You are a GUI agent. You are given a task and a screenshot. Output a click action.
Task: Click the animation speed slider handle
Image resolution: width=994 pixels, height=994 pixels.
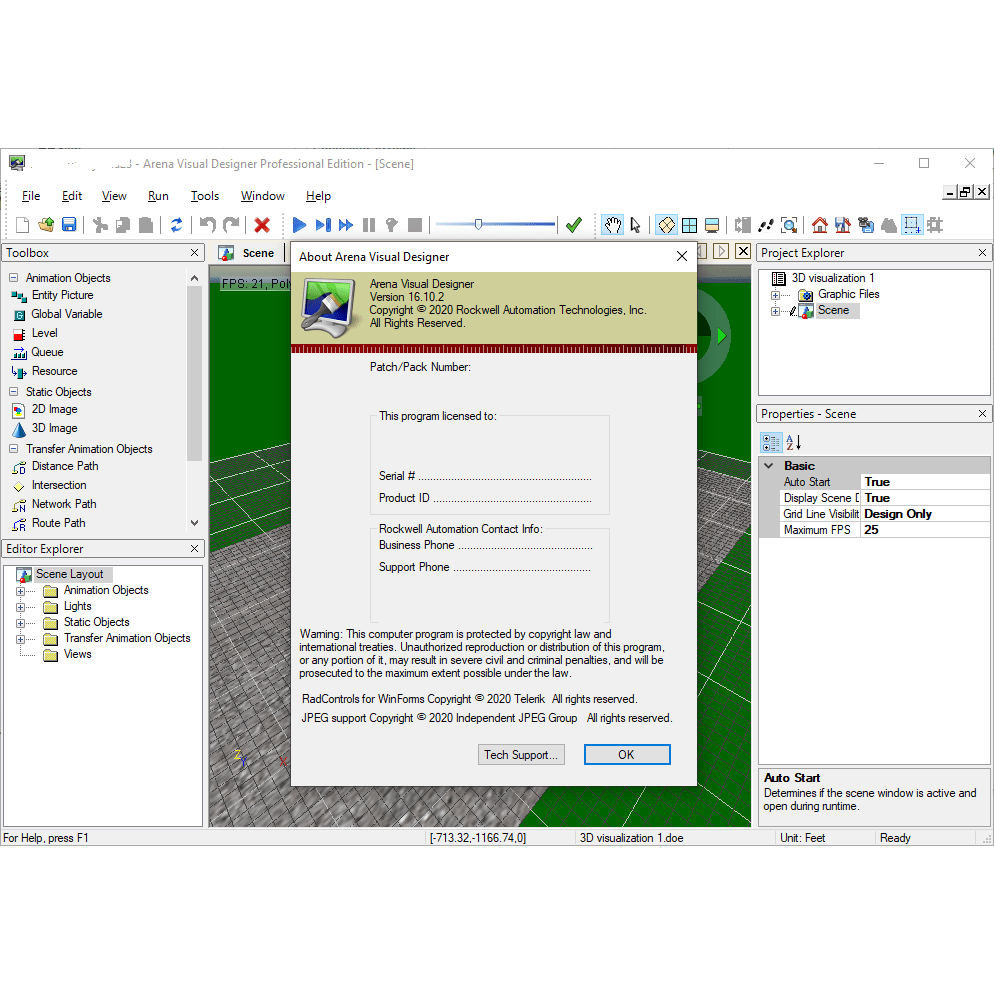pos(479,225)
